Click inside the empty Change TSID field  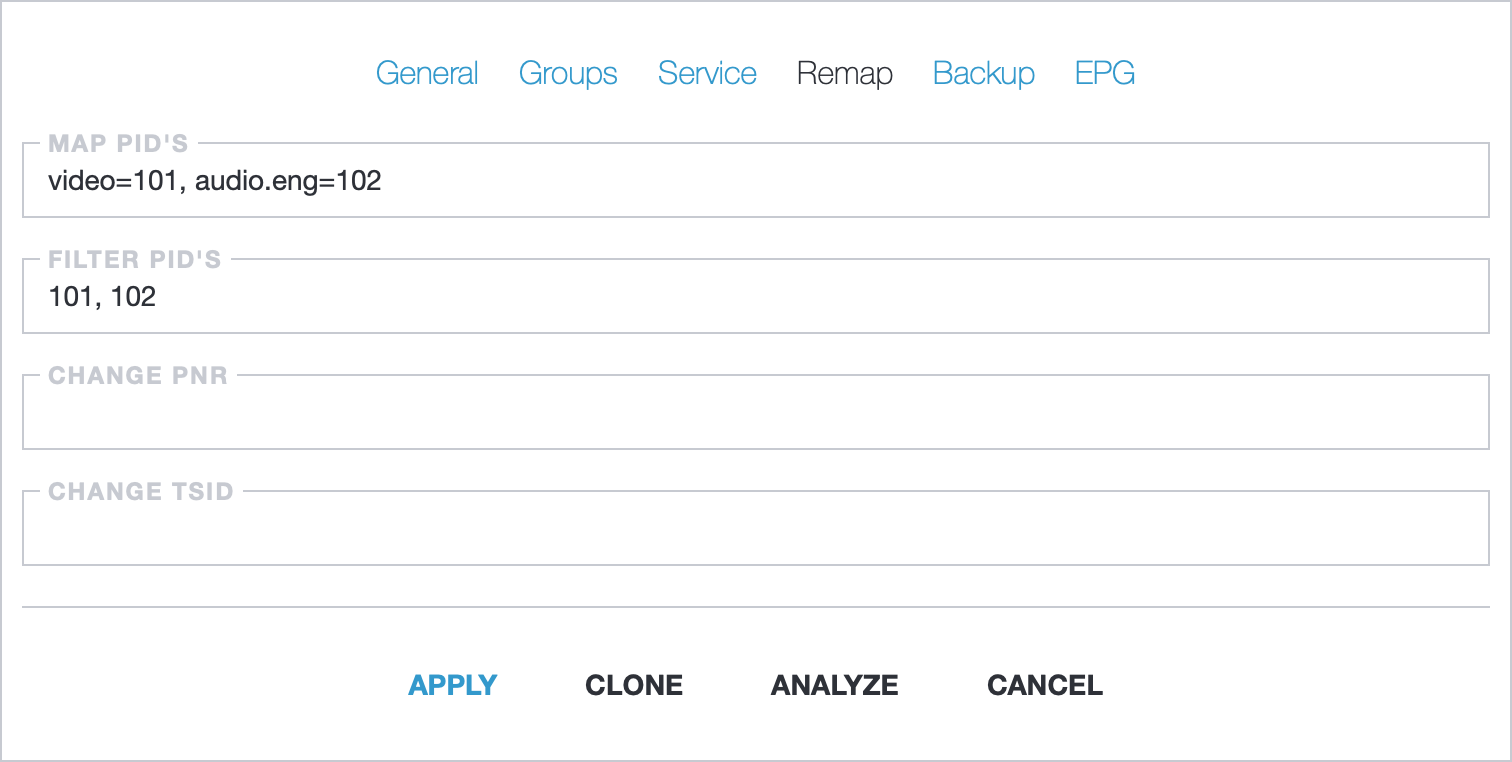[x=756, y=528]
